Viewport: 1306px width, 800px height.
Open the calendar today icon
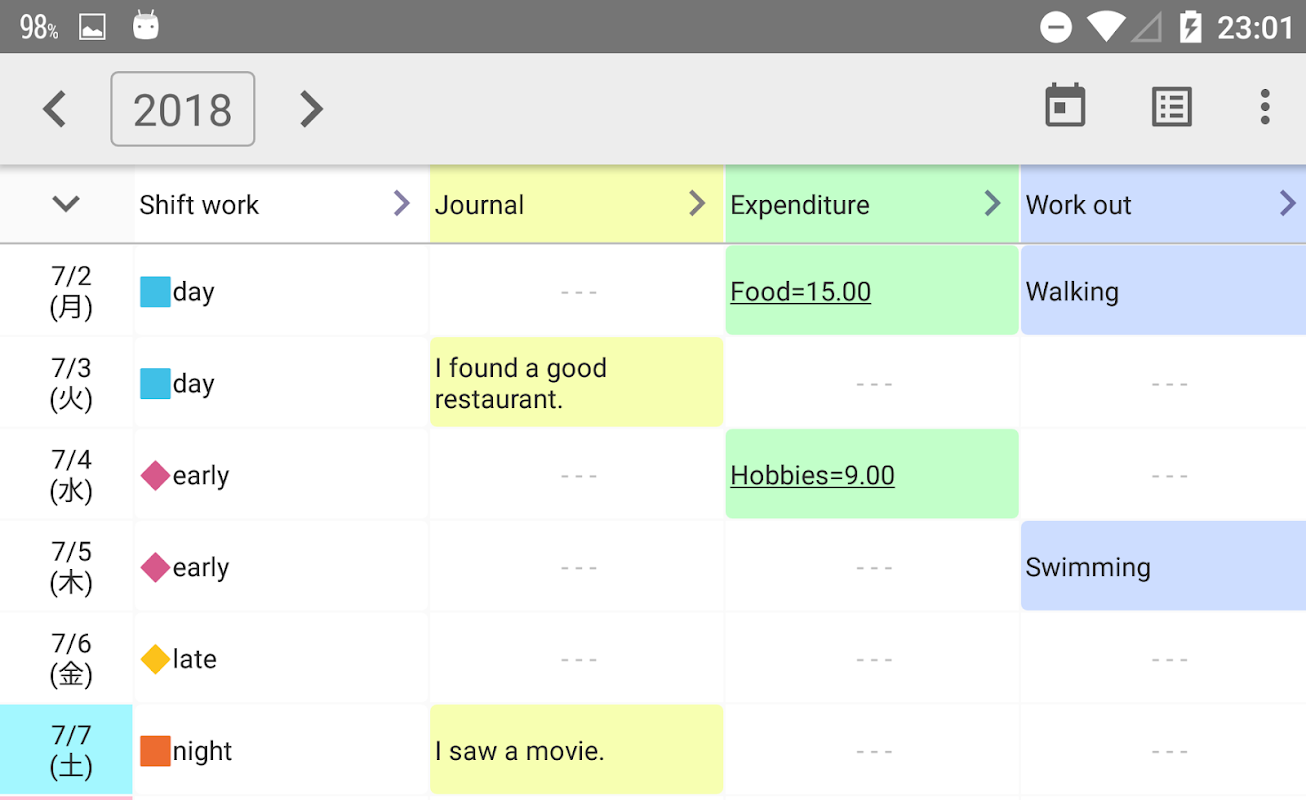pyautogui.click(x=1065, y=106)
